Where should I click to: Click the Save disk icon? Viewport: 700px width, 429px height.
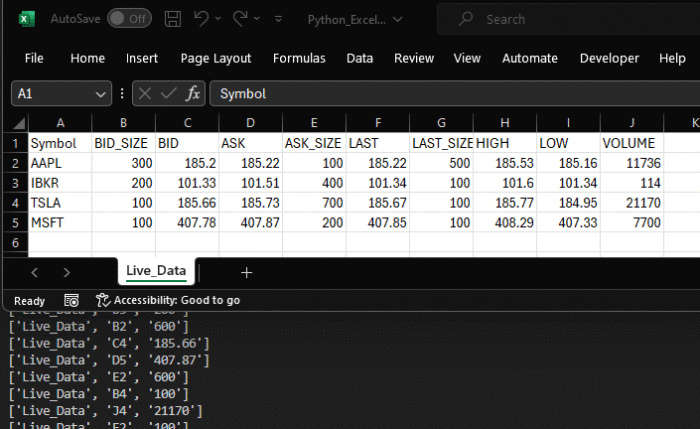(x=173, y=19)
